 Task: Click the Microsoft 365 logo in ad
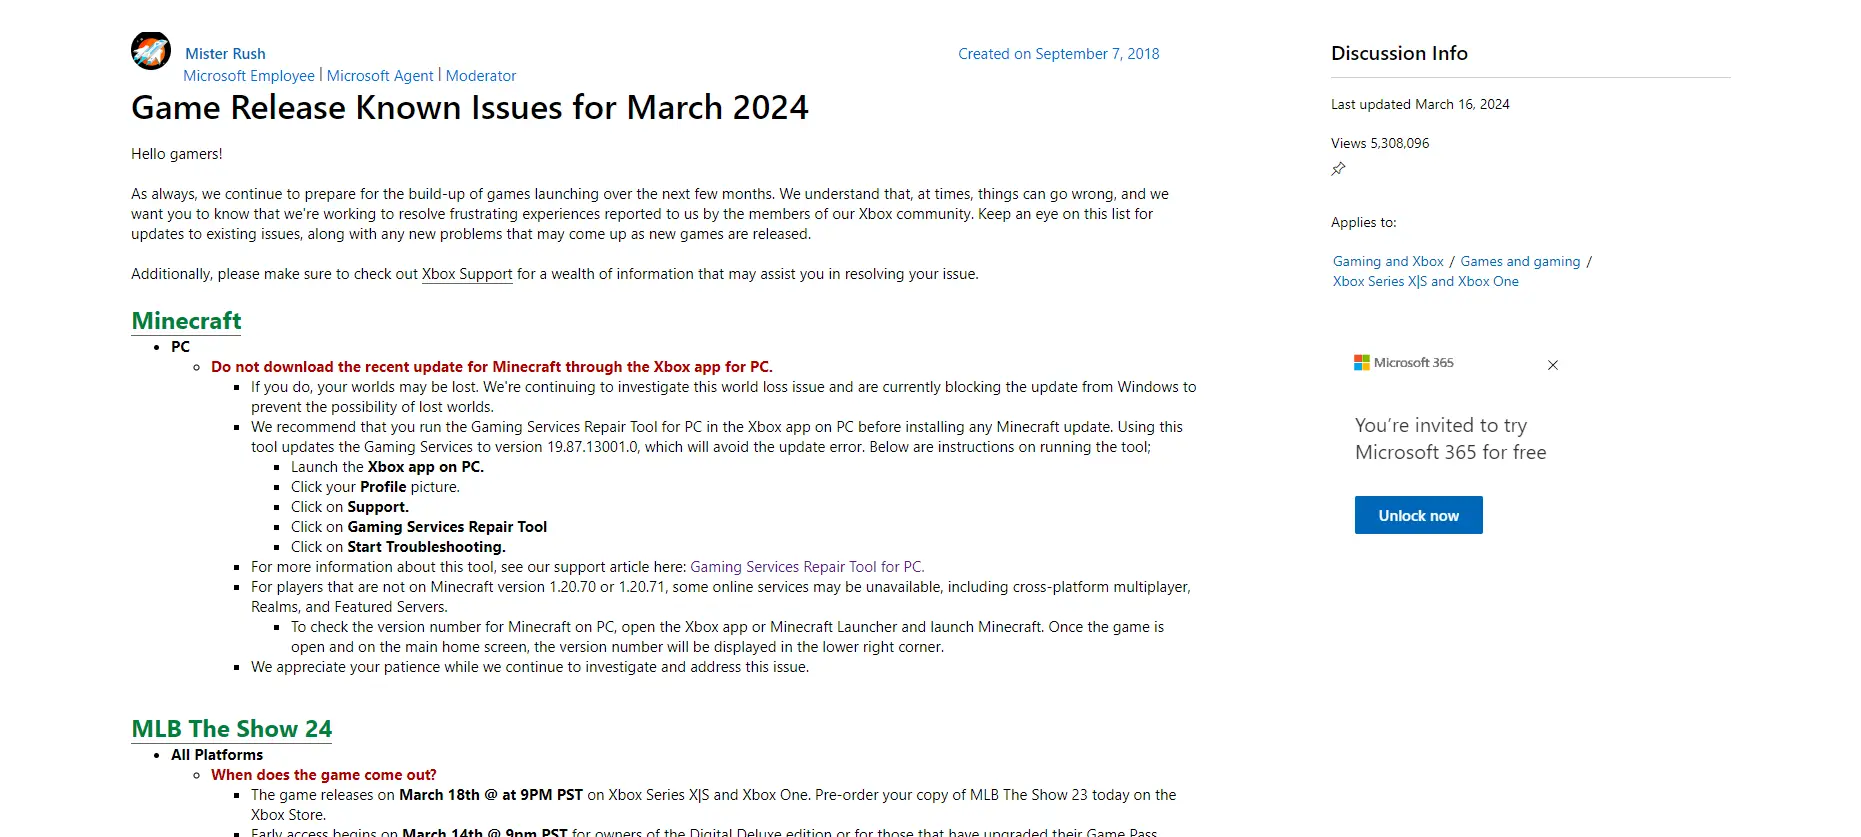tap(1403, 363)
